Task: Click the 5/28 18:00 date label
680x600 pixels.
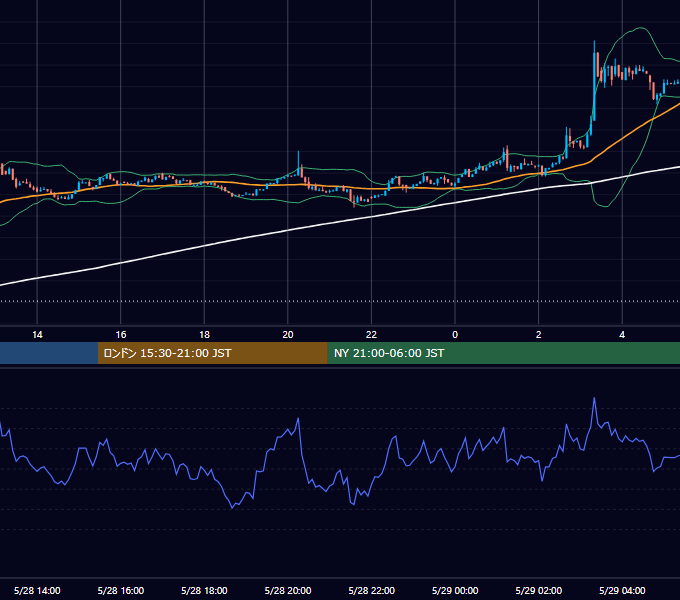Action: pos(204,590)
